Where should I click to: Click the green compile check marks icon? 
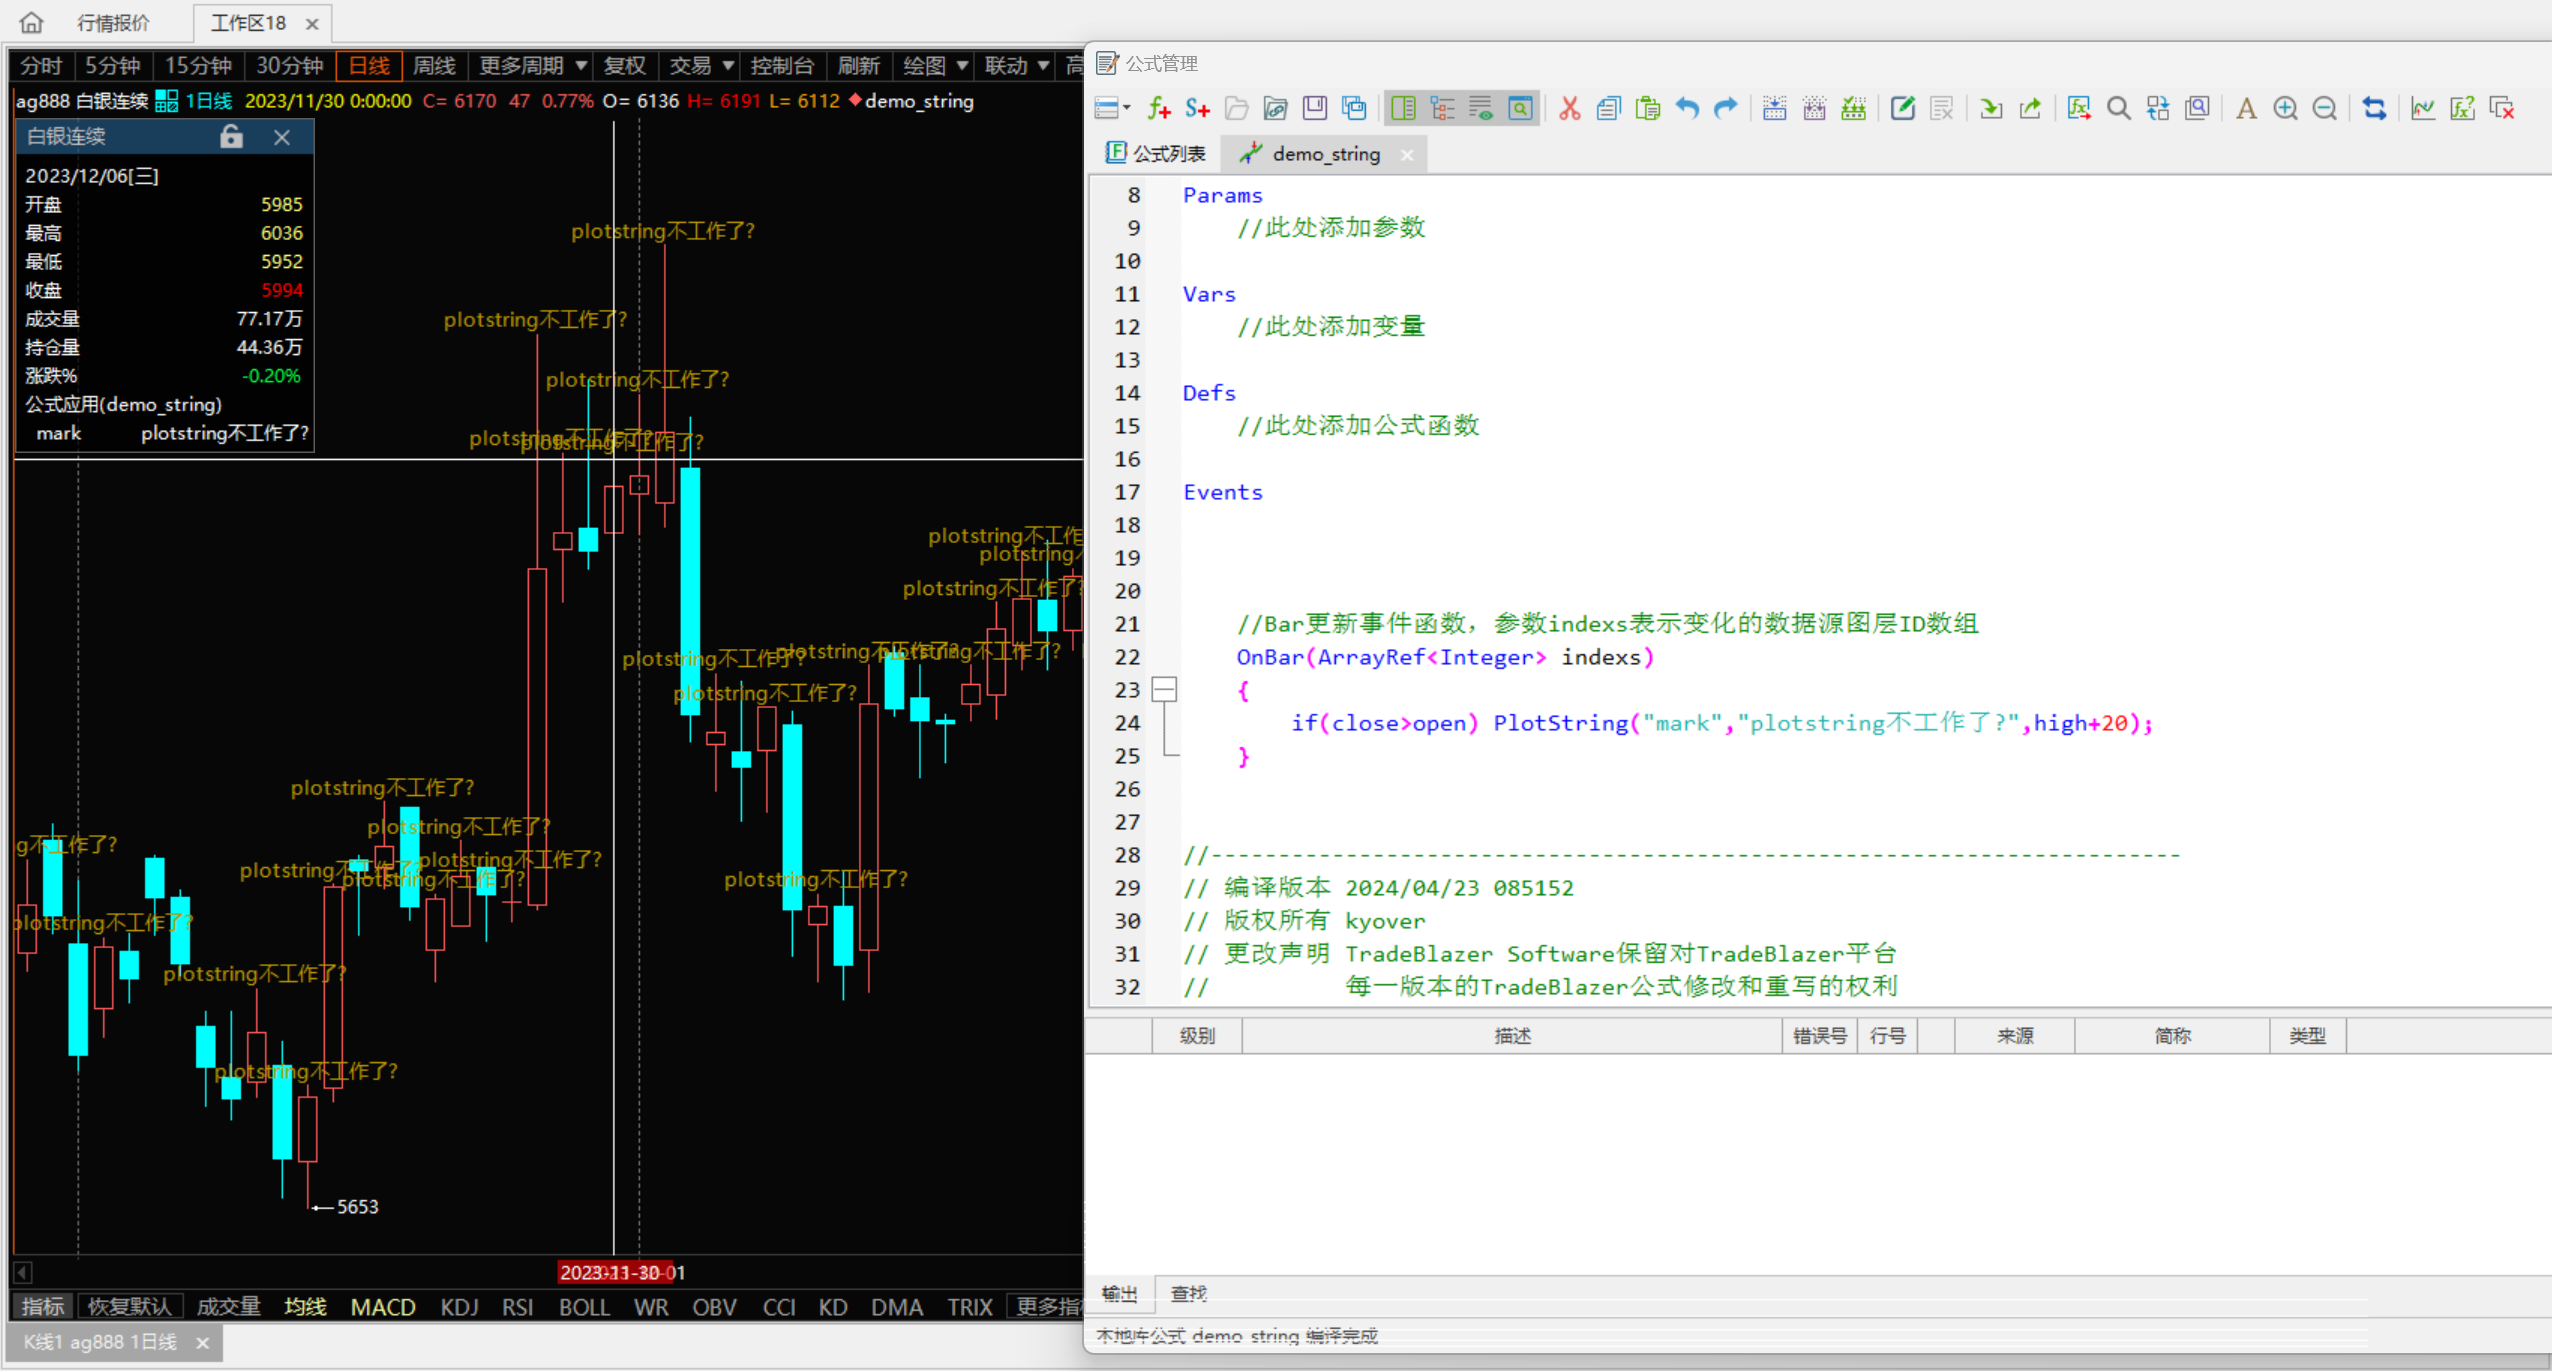tap(1853, 108)
